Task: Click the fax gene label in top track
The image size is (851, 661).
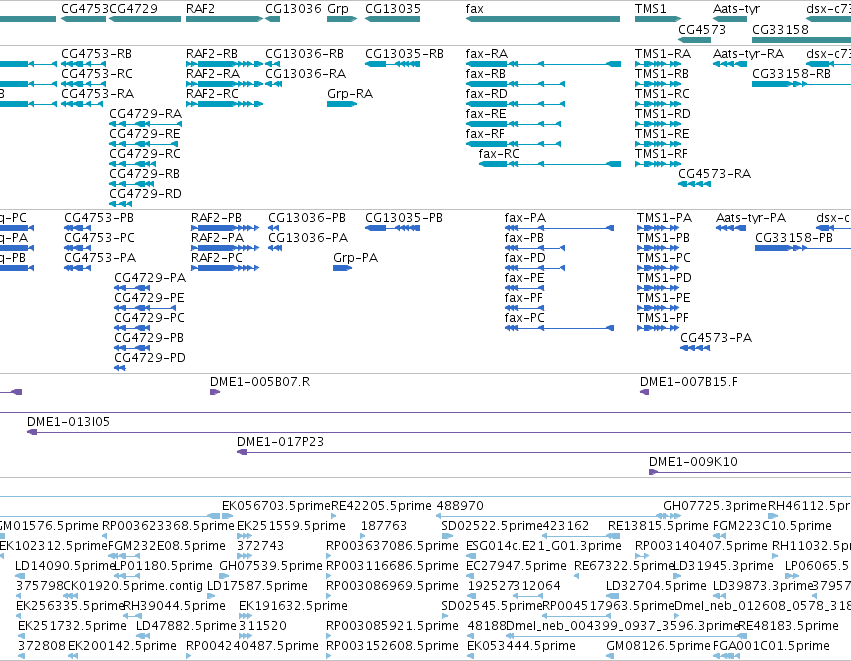Action: (474, 9)
